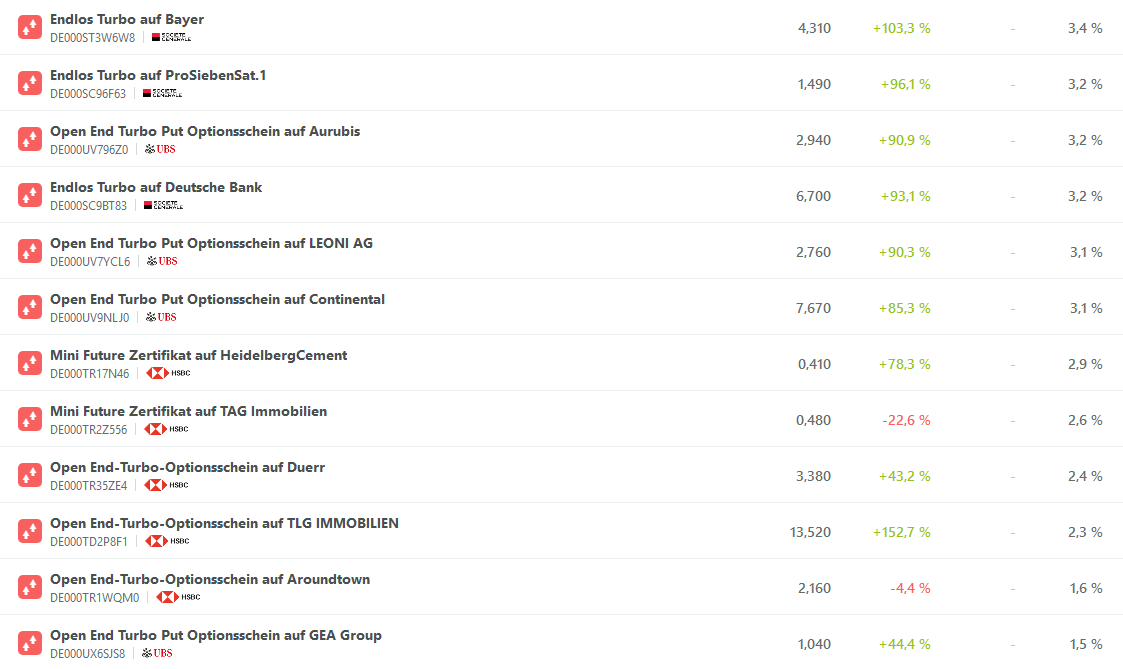Select ISIN DE000TR2Z556
The width and height of the screenshot is (1123, 669).
[x=89, y=429]
